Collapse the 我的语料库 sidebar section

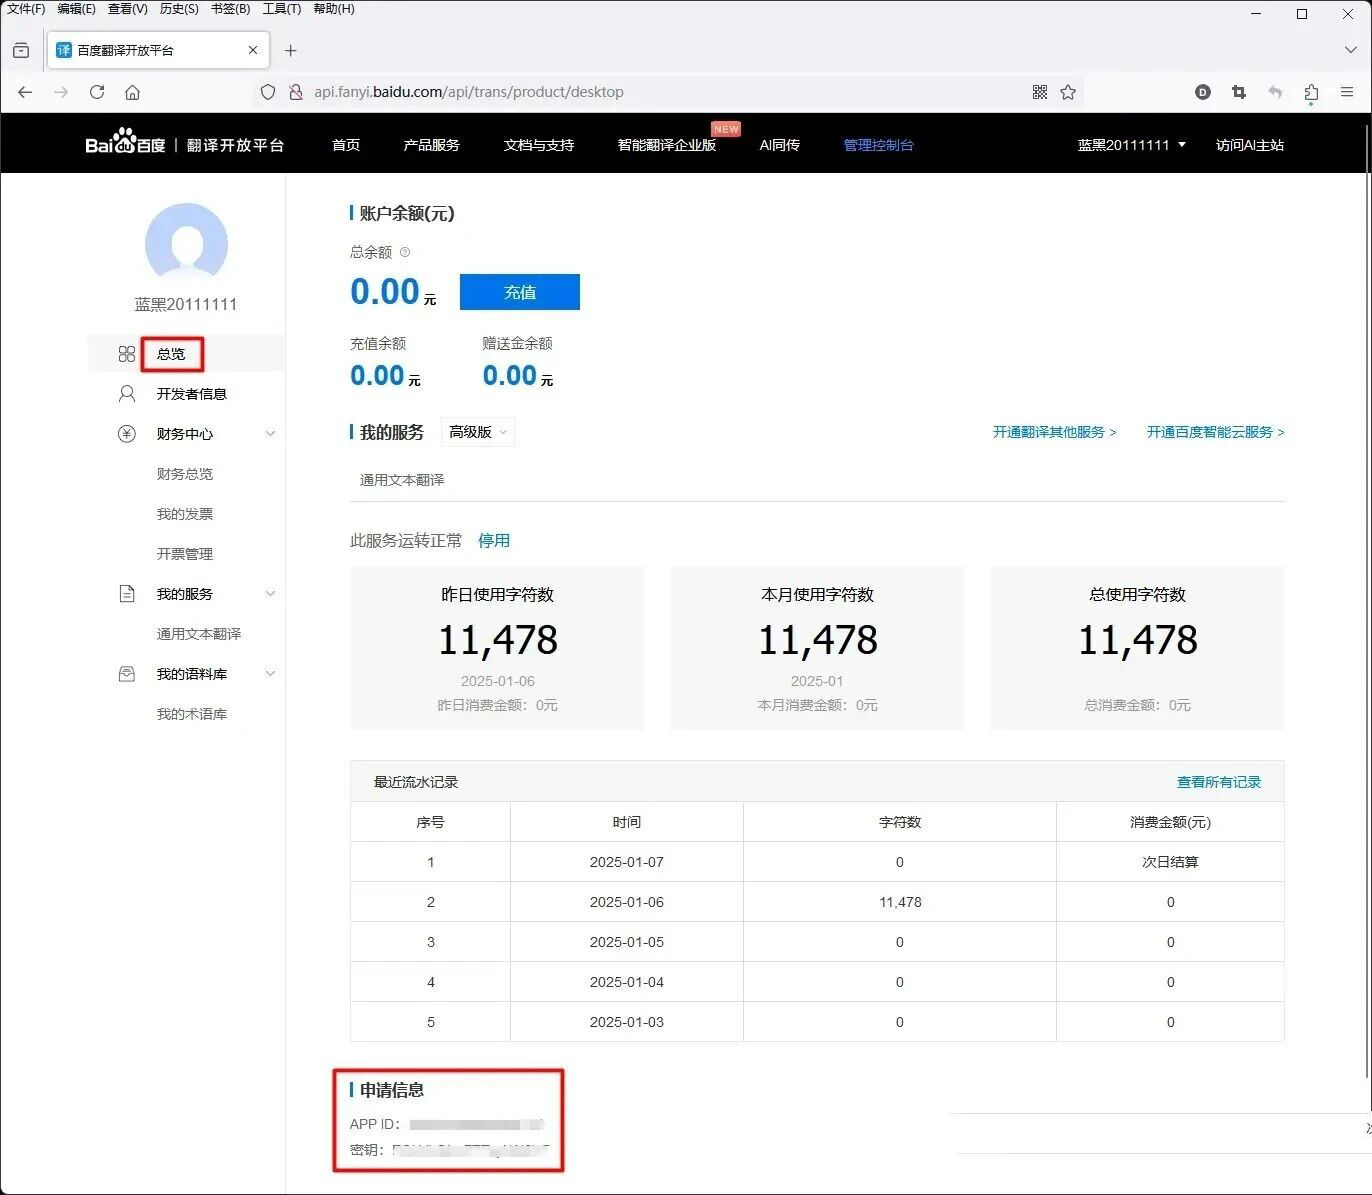coord(269,674)
